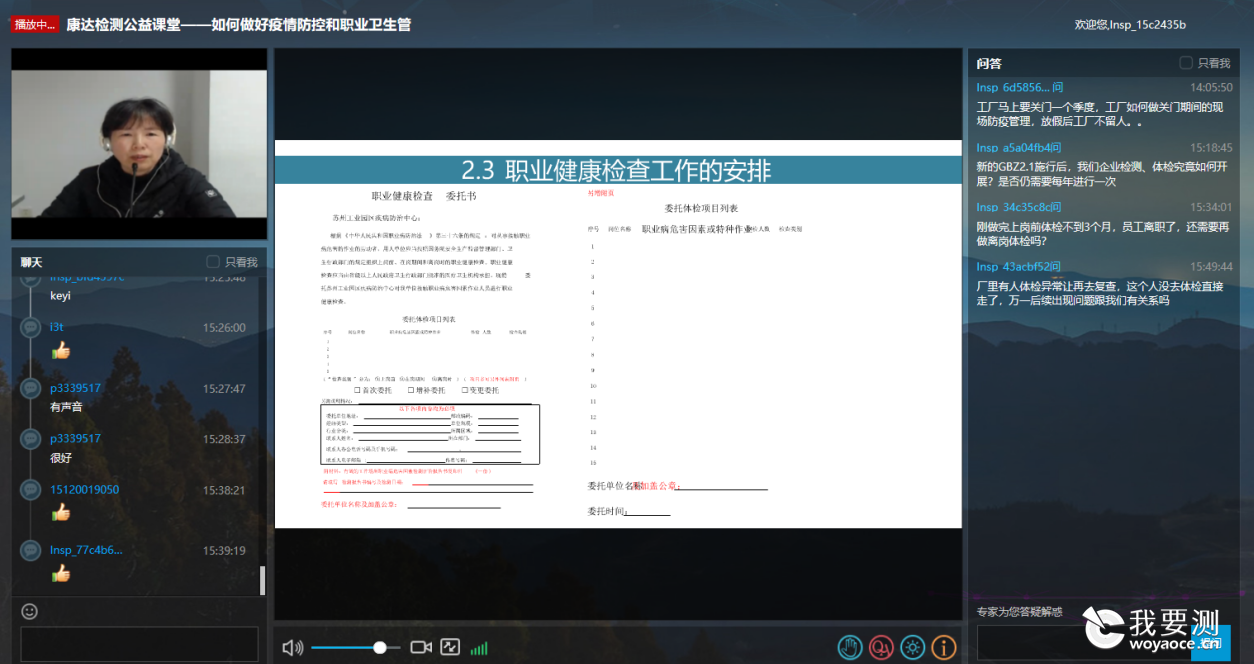Focus the question input box under 专家为您答疑解惑

coord(1083,643)
